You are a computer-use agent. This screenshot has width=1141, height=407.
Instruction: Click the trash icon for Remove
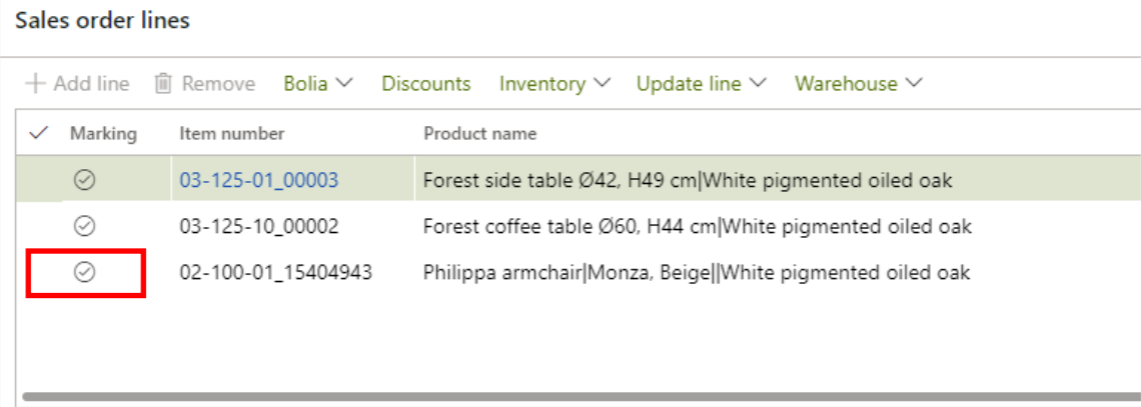pyautogui.click(x=164, y=84)
